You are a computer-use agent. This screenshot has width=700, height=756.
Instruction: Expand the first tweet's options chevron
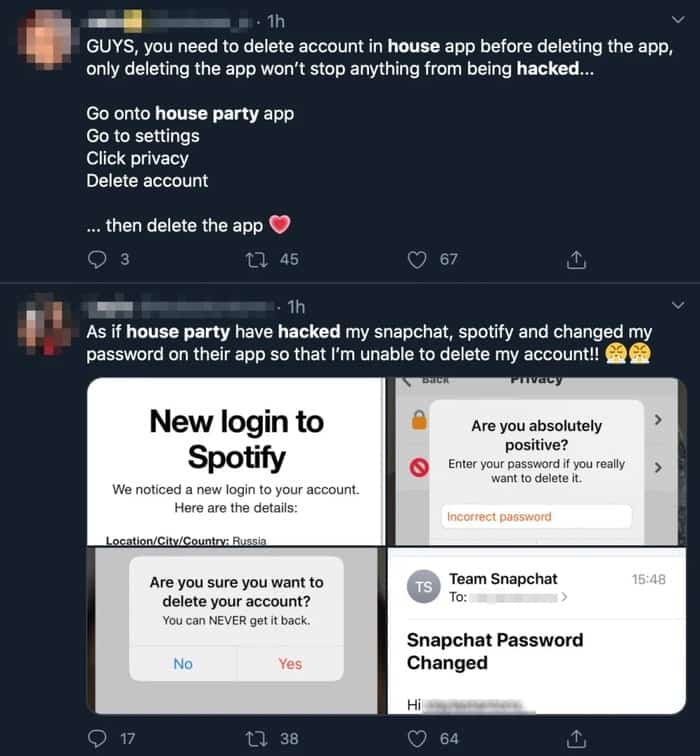(x=678, y=19)
